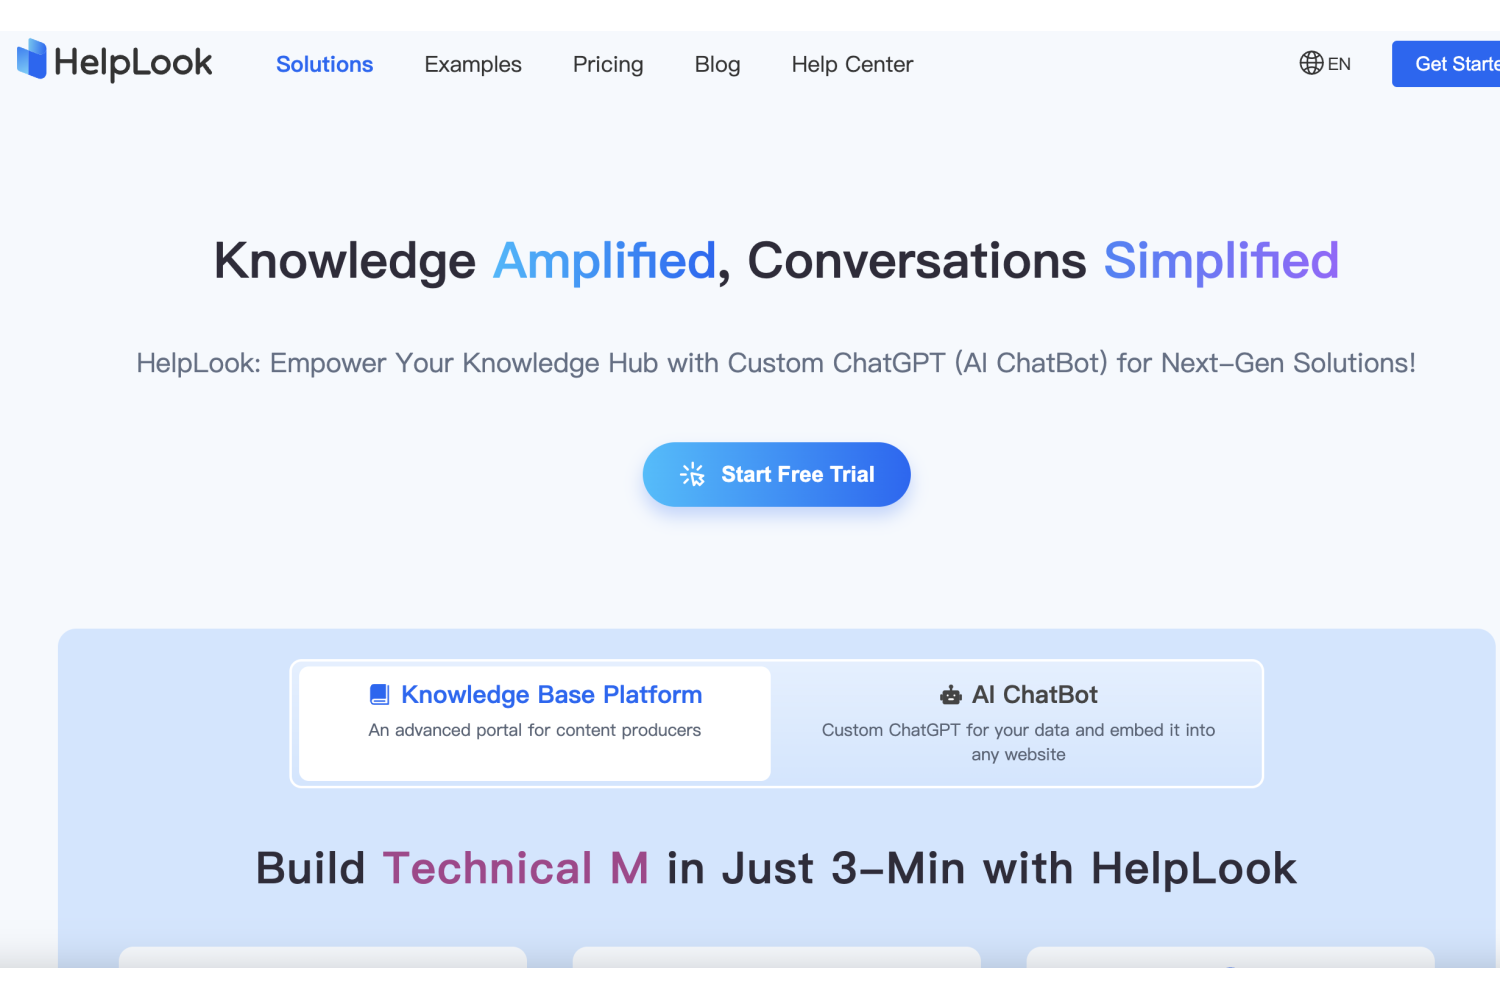Click the book icon beside Knowledge Base Platform
Image resolution: width=1500 pixels, height=1000 pixels.
379,694
